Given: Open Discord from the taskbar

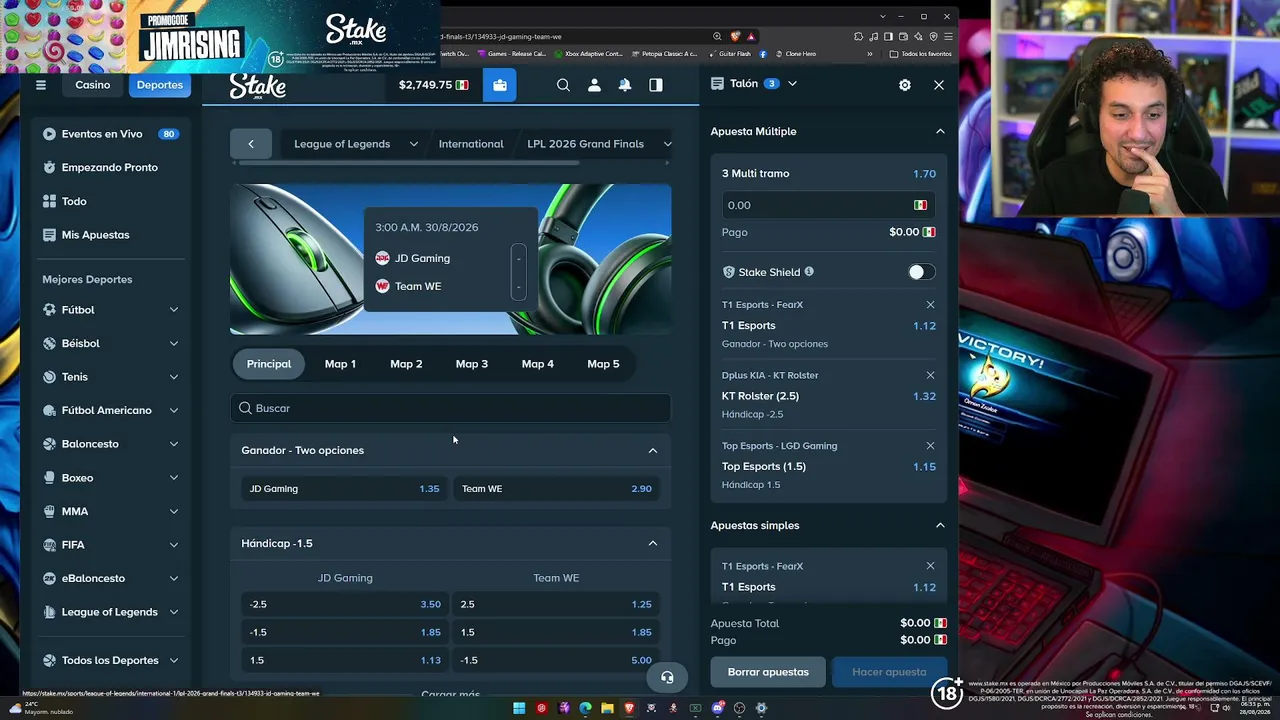Looking at the screenshot, I should click(718, 708).
